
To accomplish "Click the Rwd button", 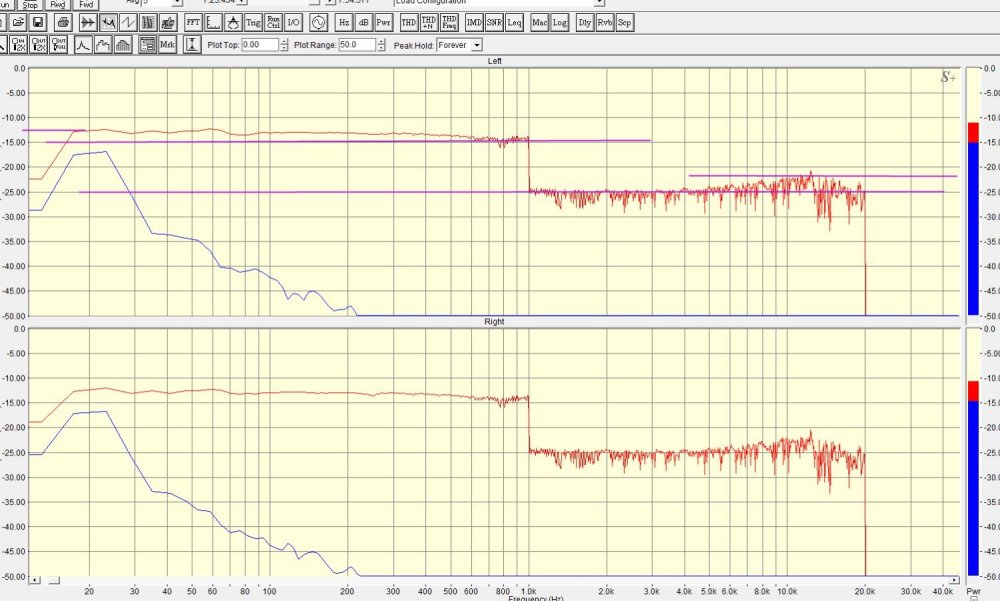I will pyautogui.click(x=58, y=4).
